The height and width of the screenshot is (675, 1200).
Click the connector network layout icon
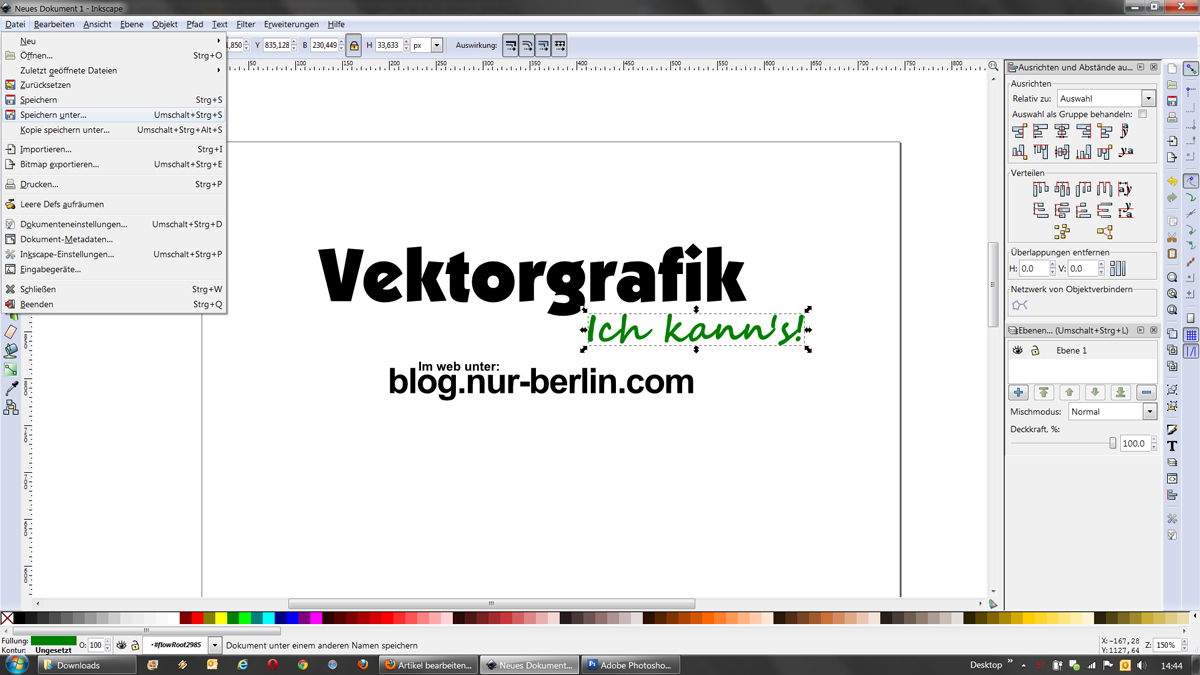(x=1019, y=304)
